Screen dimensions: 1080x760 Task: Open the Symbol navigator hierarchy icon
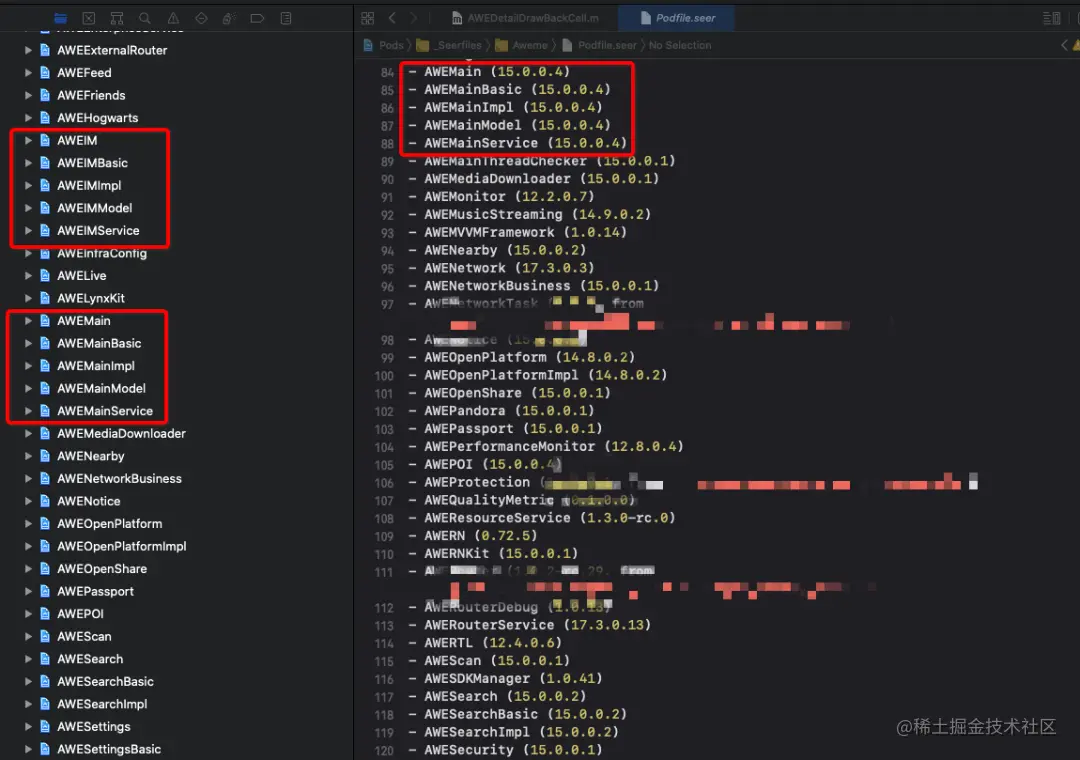(117, 19)
